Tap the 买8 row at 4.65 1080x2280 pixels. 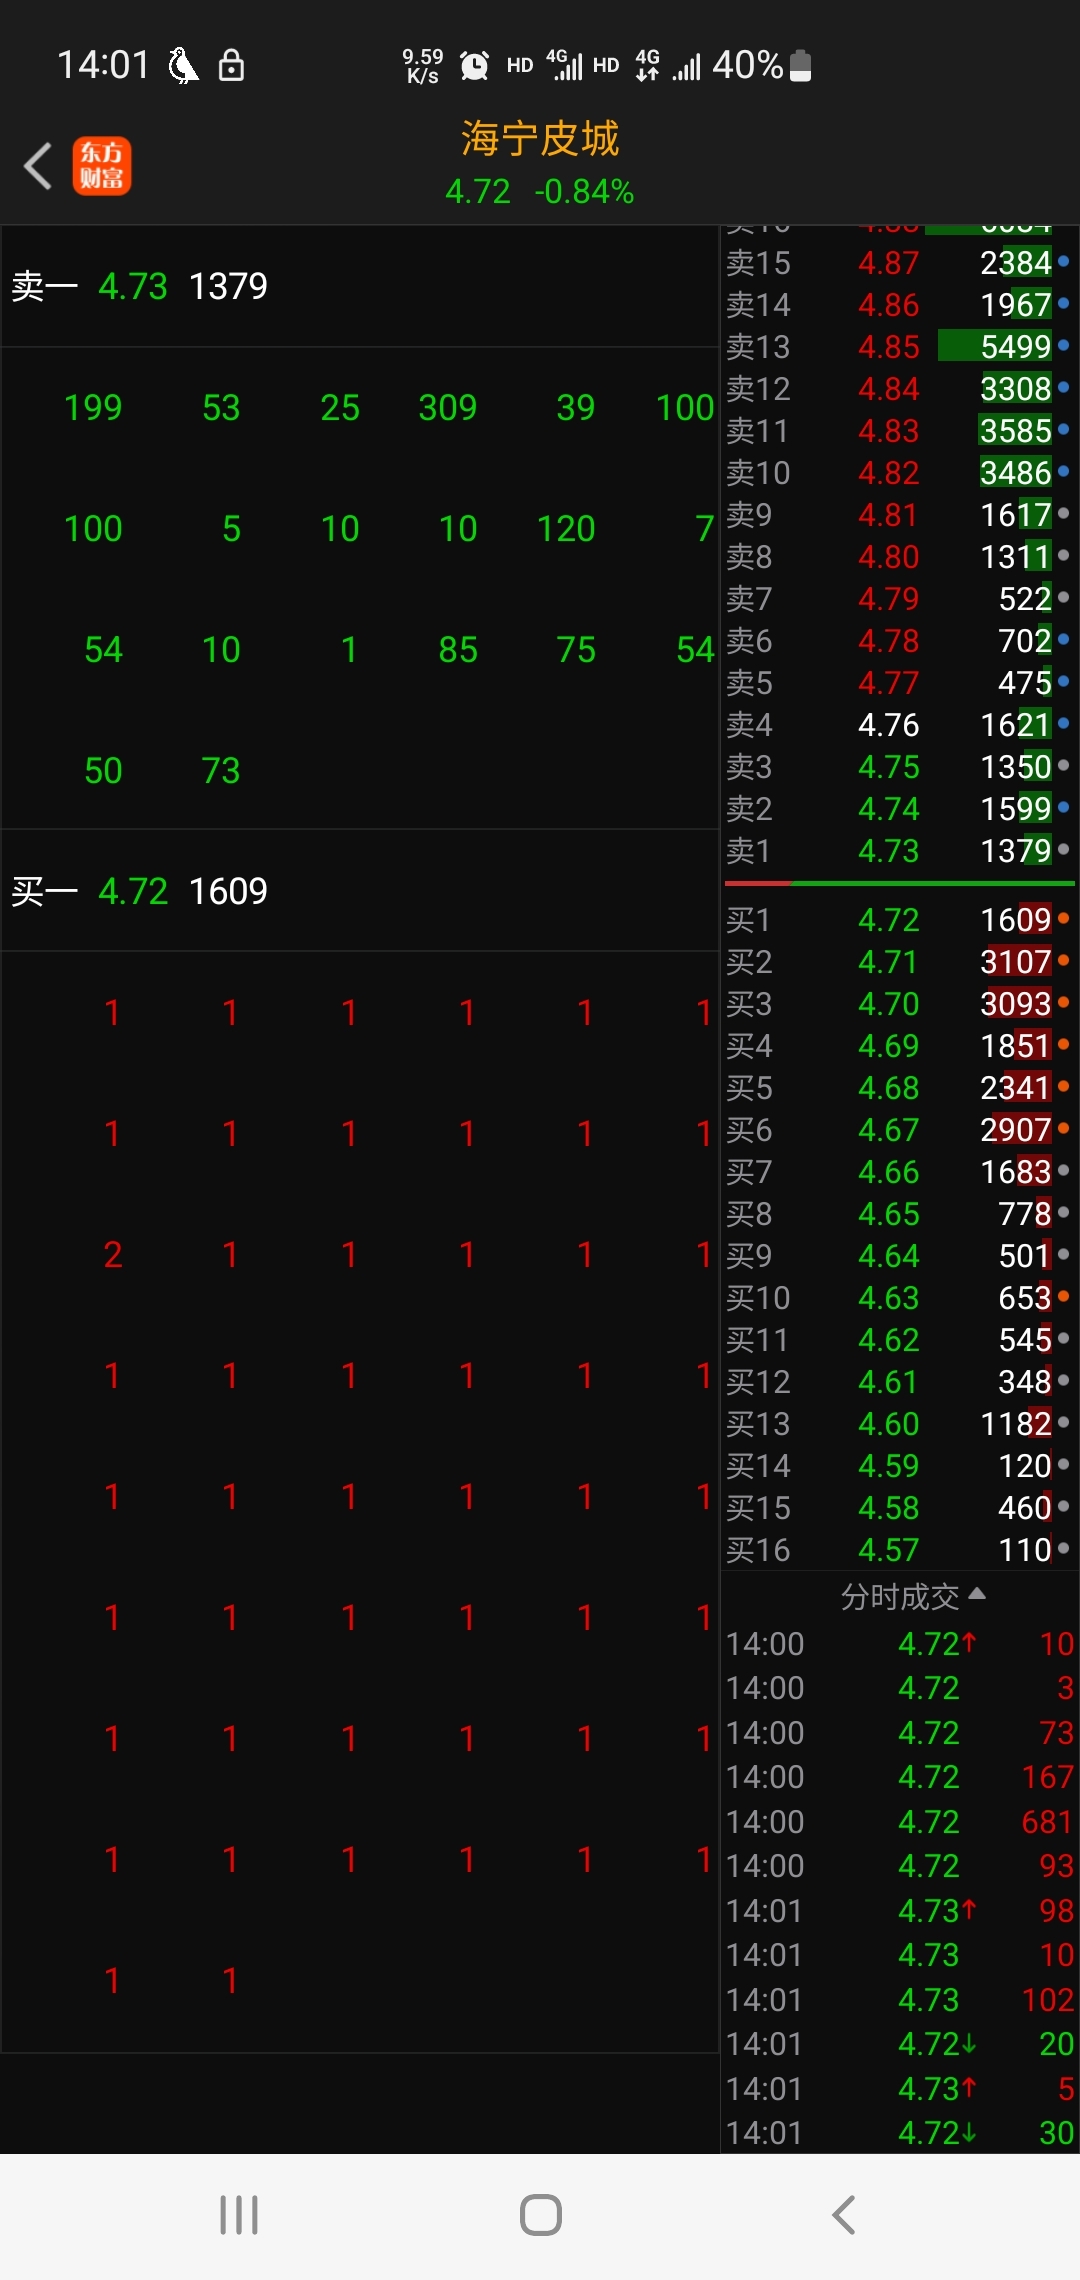tap(898, 1214)
